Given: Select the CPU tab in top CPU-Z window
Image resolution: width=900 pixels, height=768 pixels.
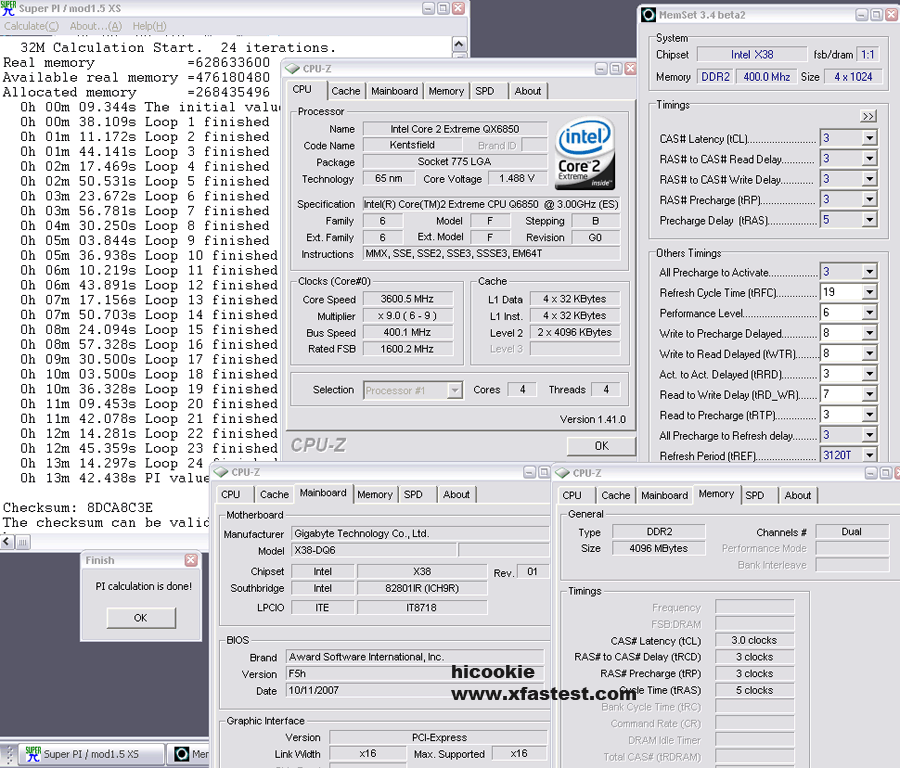Looking at the screenshot, I should point(302,90).
